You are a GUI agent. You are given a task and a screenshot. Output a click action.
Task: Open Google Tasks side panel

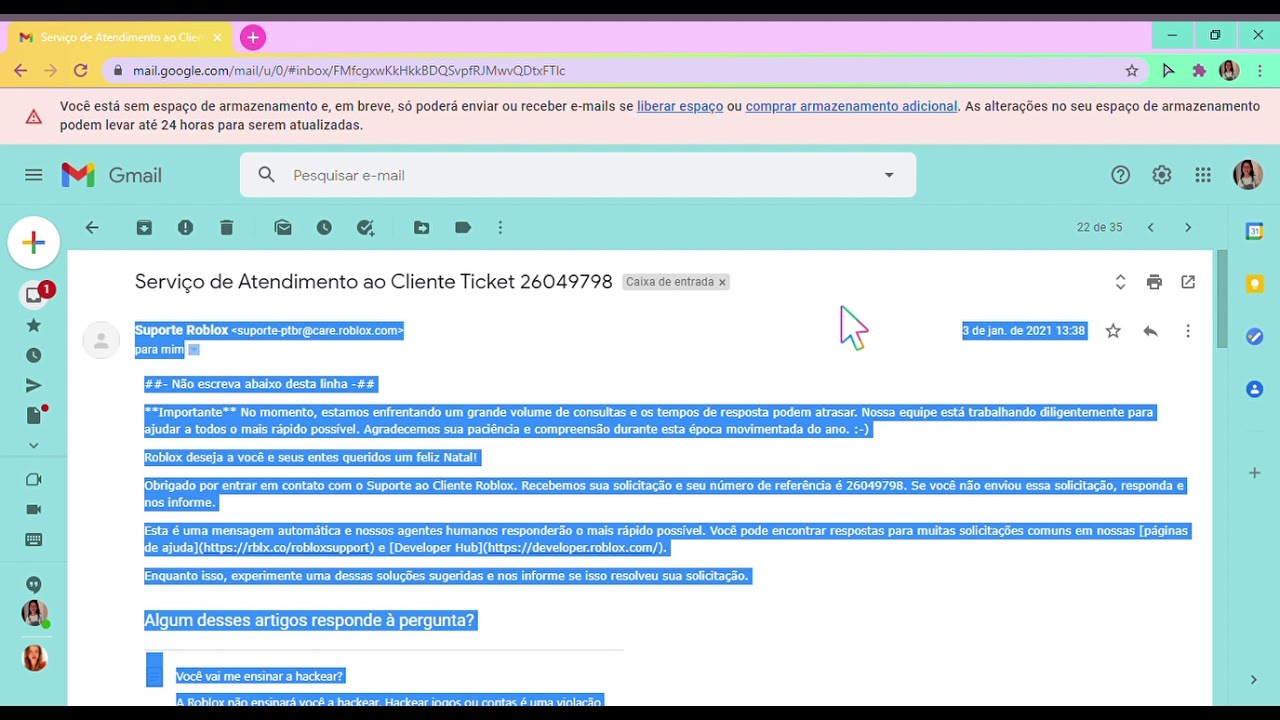point(1254,337)
